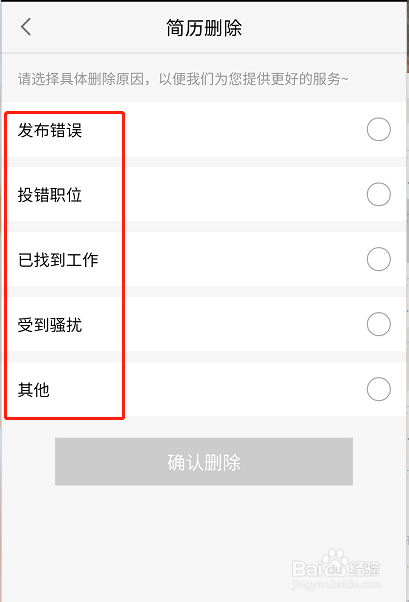Tick the 受到骚扰 radio circle

pos(379,324)
